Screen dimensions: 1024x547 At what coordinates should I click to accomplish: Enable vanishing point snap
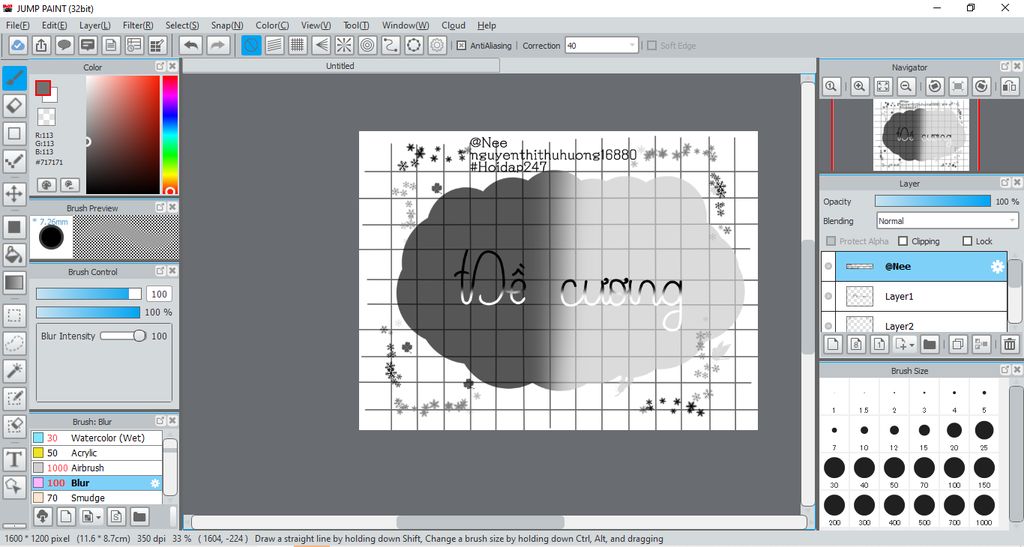[321, 45]
